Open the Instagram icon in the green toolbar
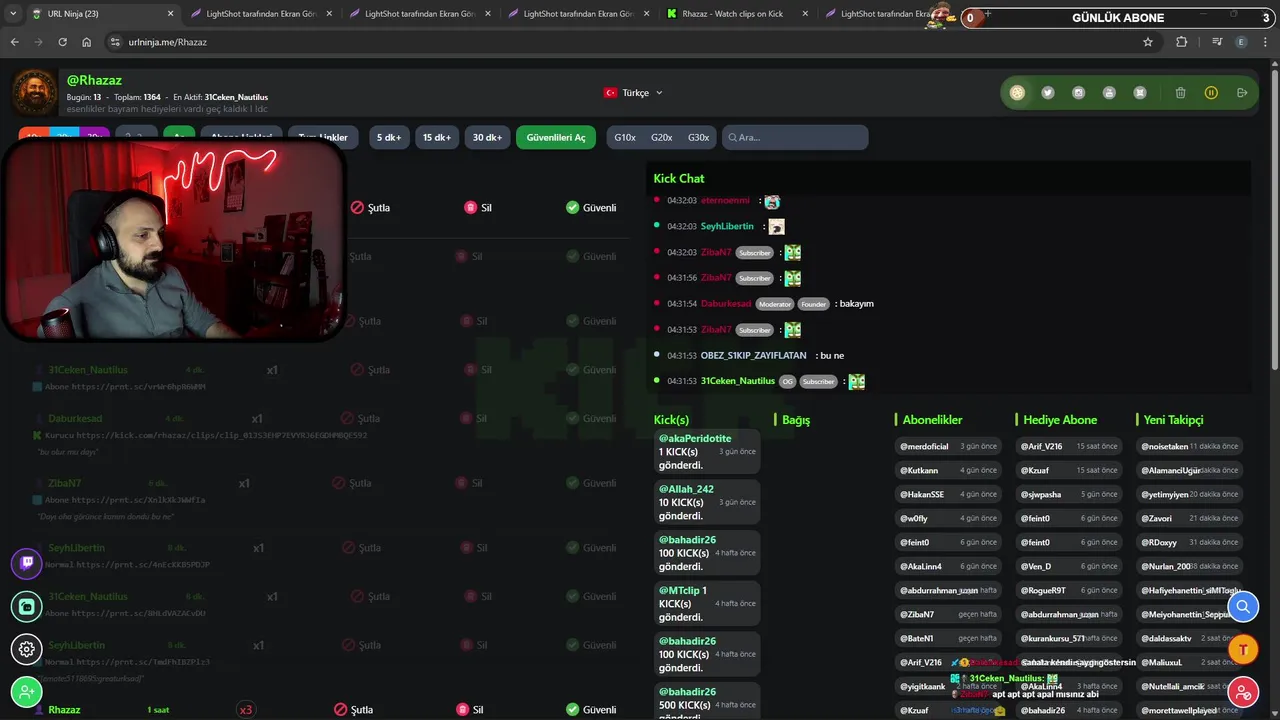 (x=1078, y=93)
